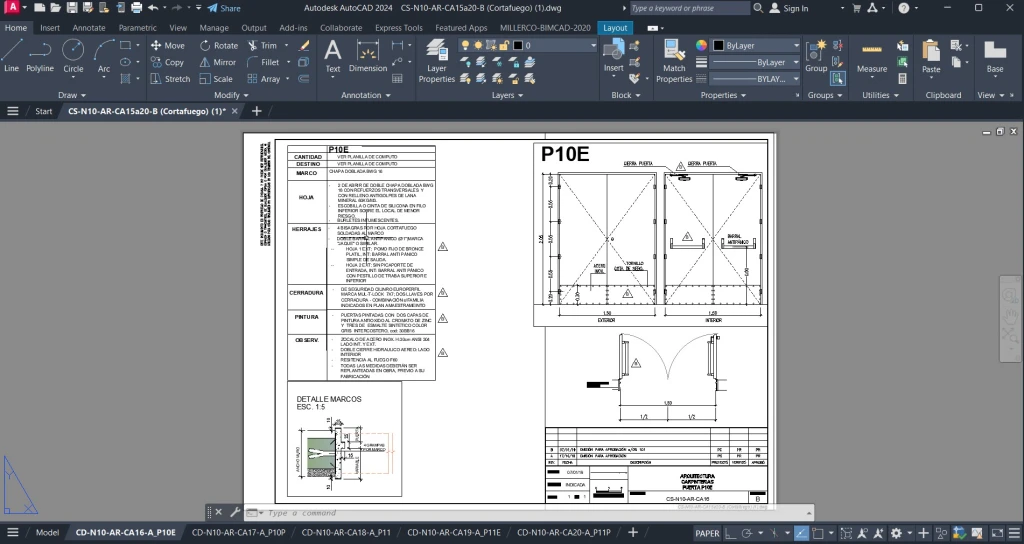Screen dimensions: 1024x544
Task: Toggle 2D Object Snap in status bar
Action: point(818,533)
